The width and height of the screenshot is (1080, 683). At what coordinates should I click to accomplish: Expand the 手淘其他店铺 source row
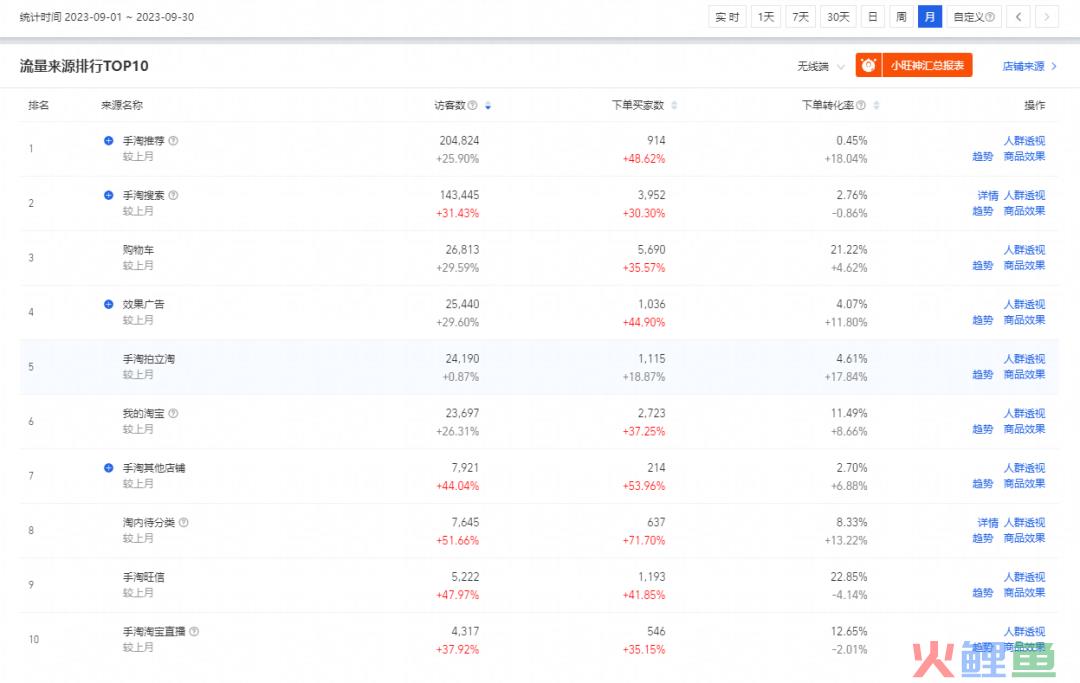pos(108,467)
